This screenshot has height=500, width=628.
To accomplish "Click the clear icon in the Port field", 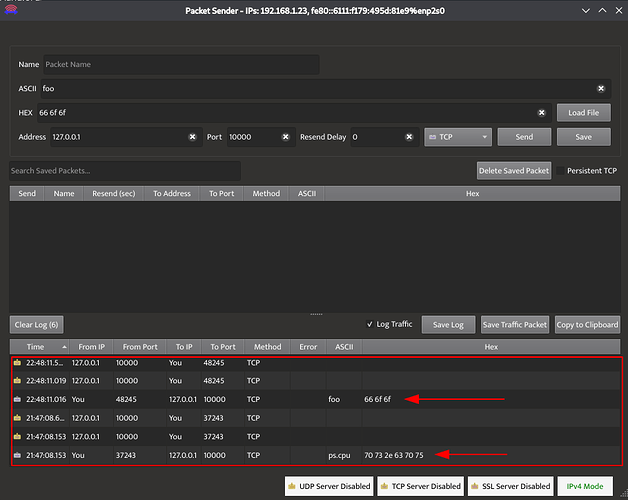I will [285, 137].
